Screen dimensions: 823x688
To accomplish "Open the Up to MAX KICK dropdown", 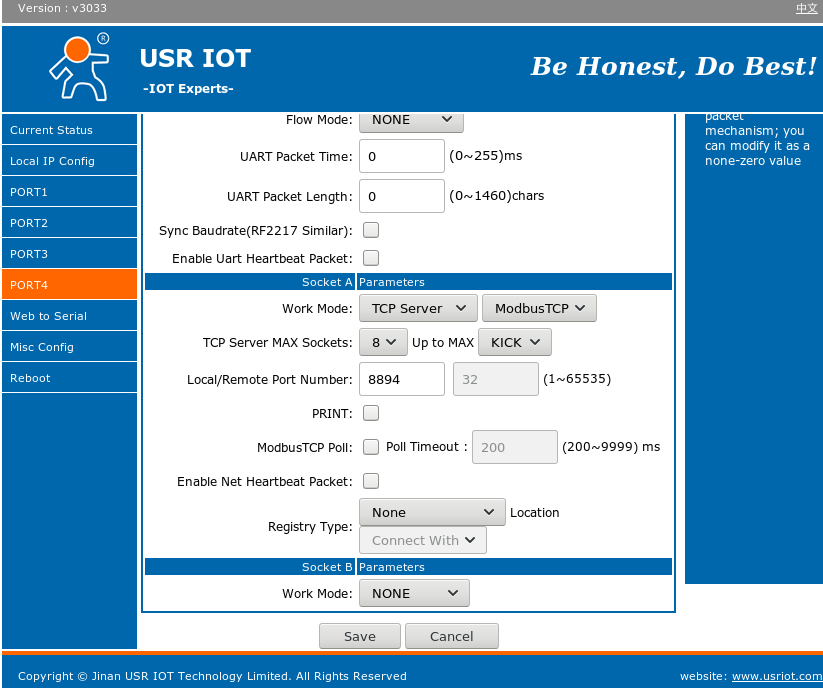I will tap(514, 342).
